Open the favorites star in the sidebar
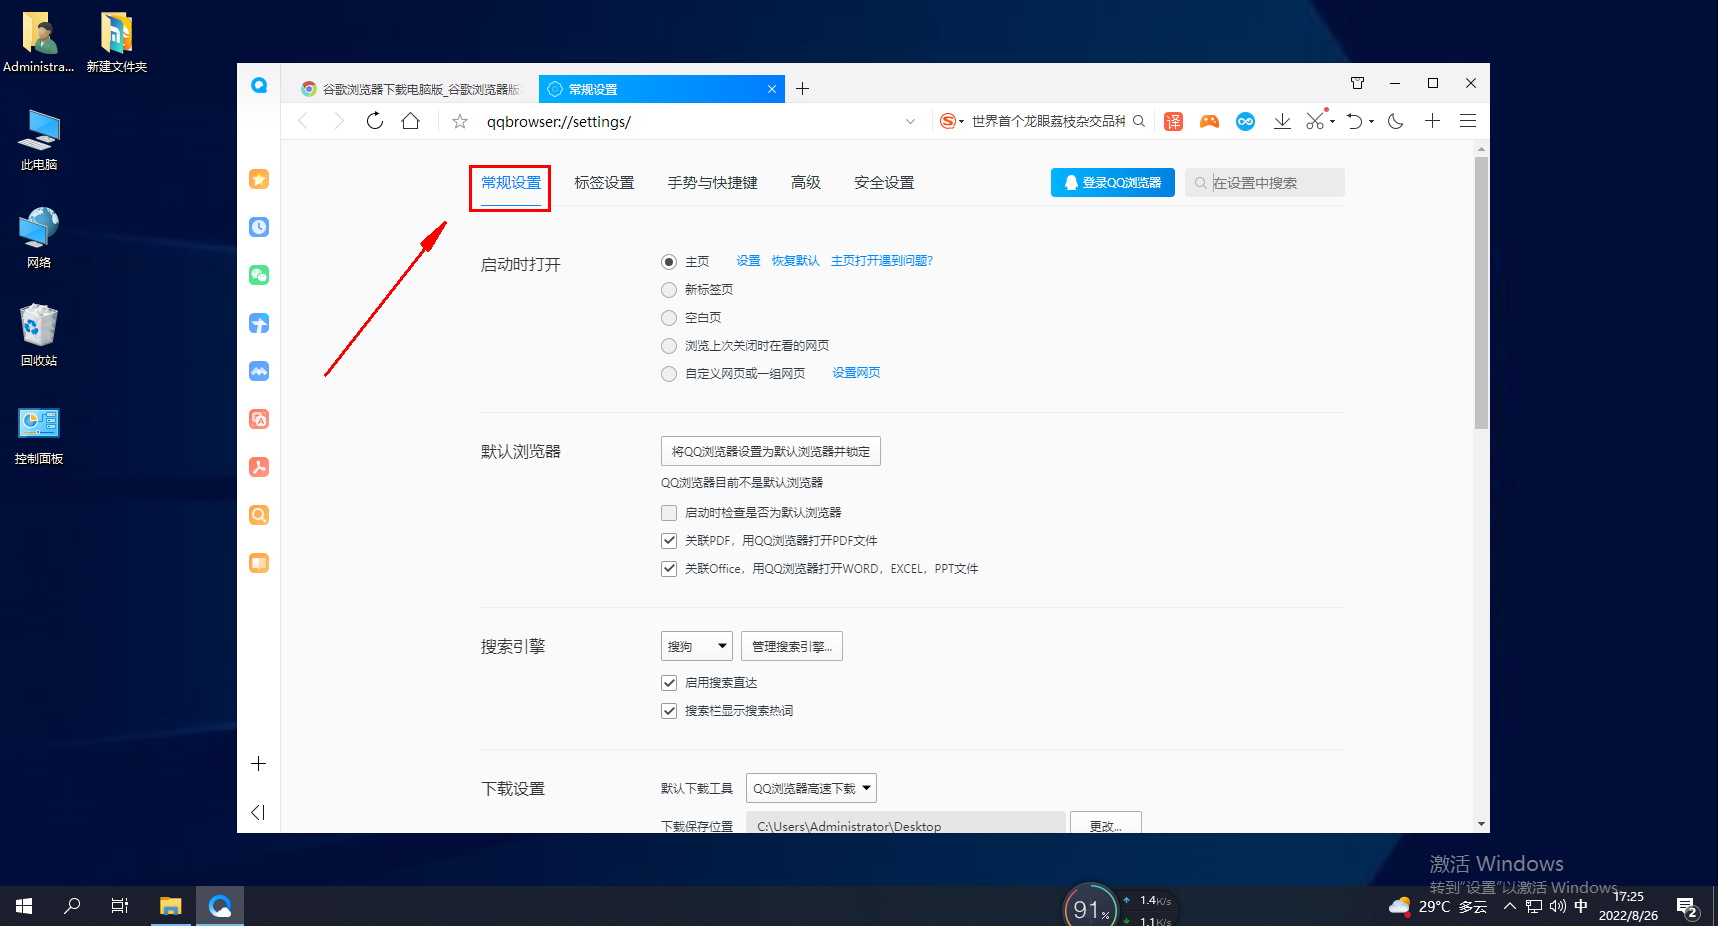 point(258,179)
